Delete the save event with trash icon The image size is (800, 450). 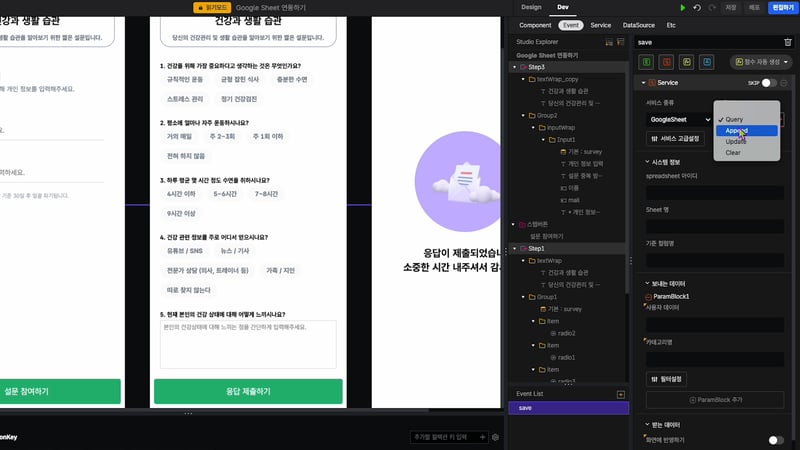point(788,42)
